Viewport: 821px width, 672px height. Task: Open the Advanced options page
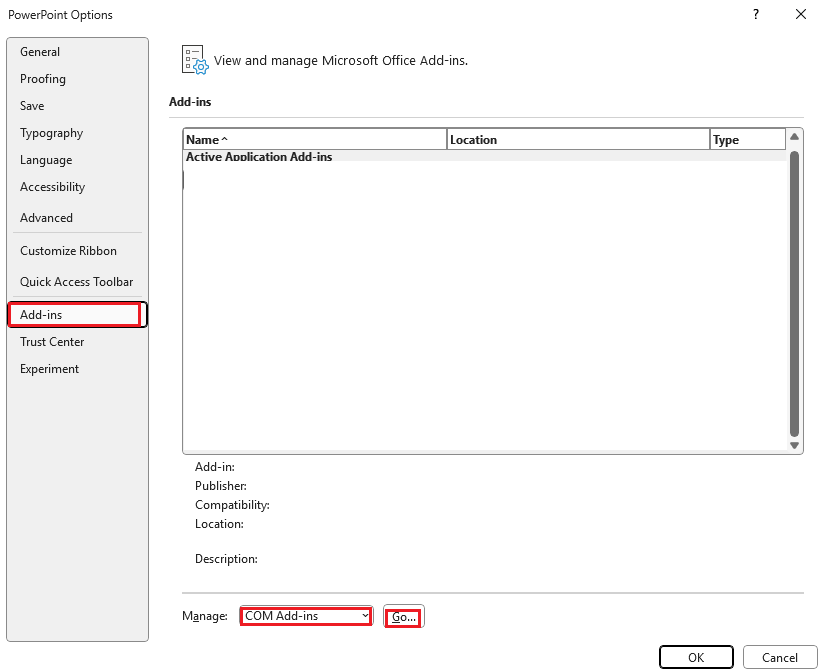pyautogui.click(x=46, y=218)
